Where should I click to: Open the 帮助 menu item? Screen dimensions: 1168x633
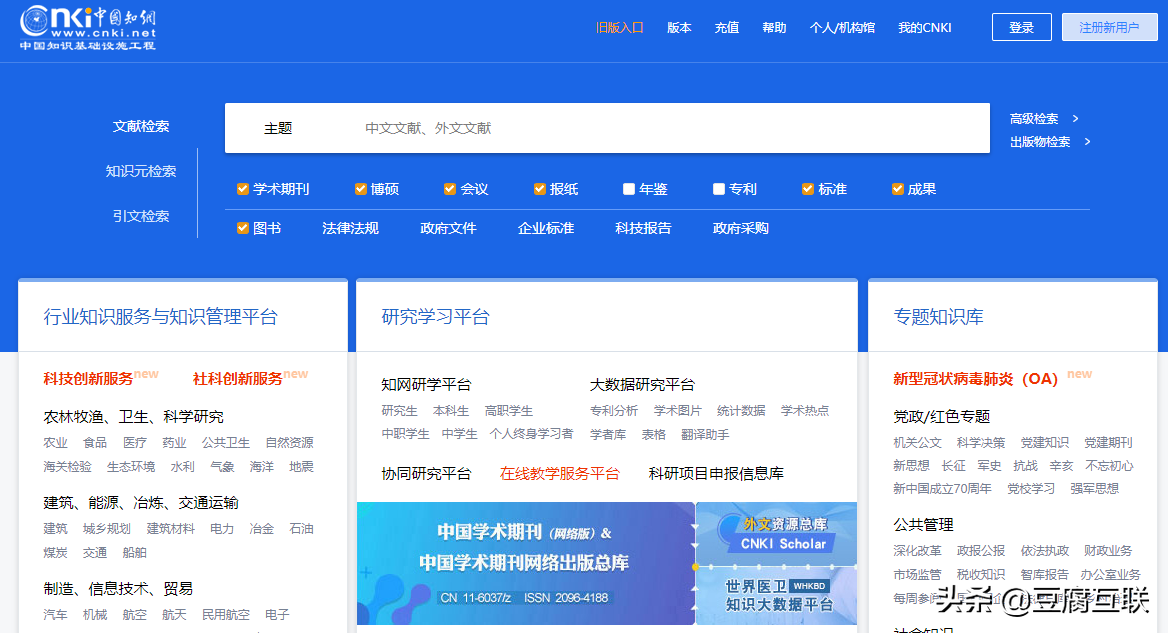(x=774, y=28)
